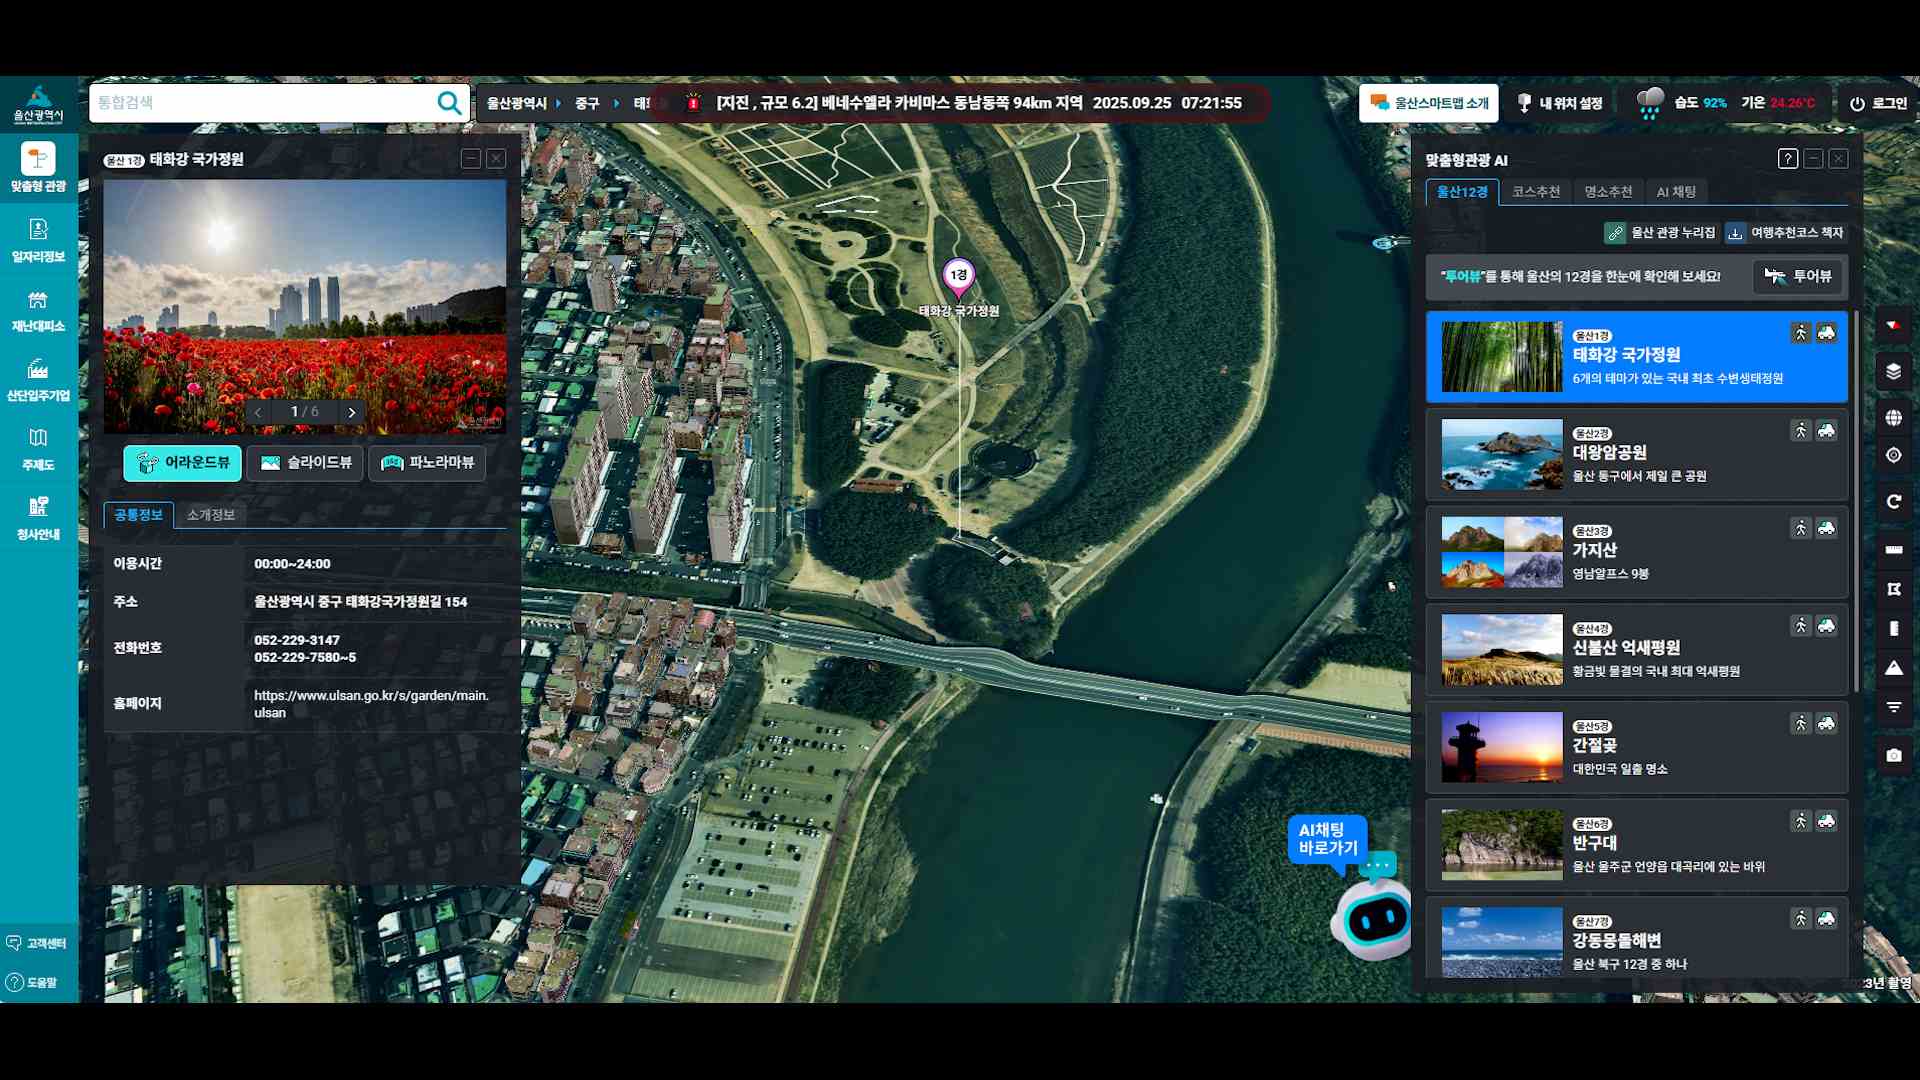
Task: Open 재난대피소 from left sidebar
Action: click(x=38, y=311)
